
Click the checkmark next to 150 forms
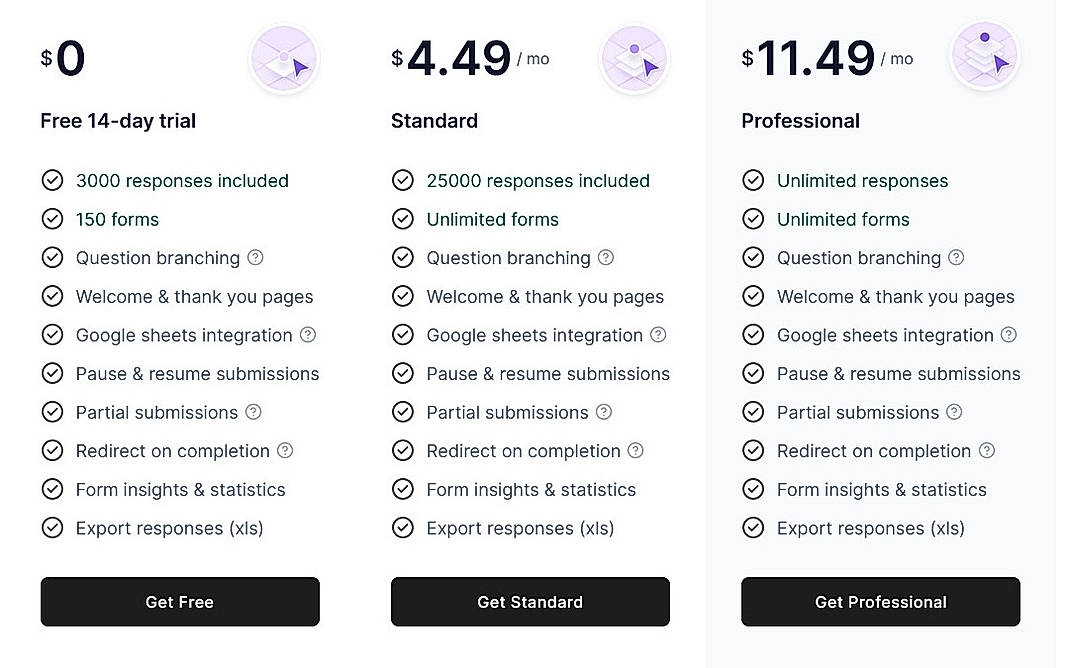[52, 219]
